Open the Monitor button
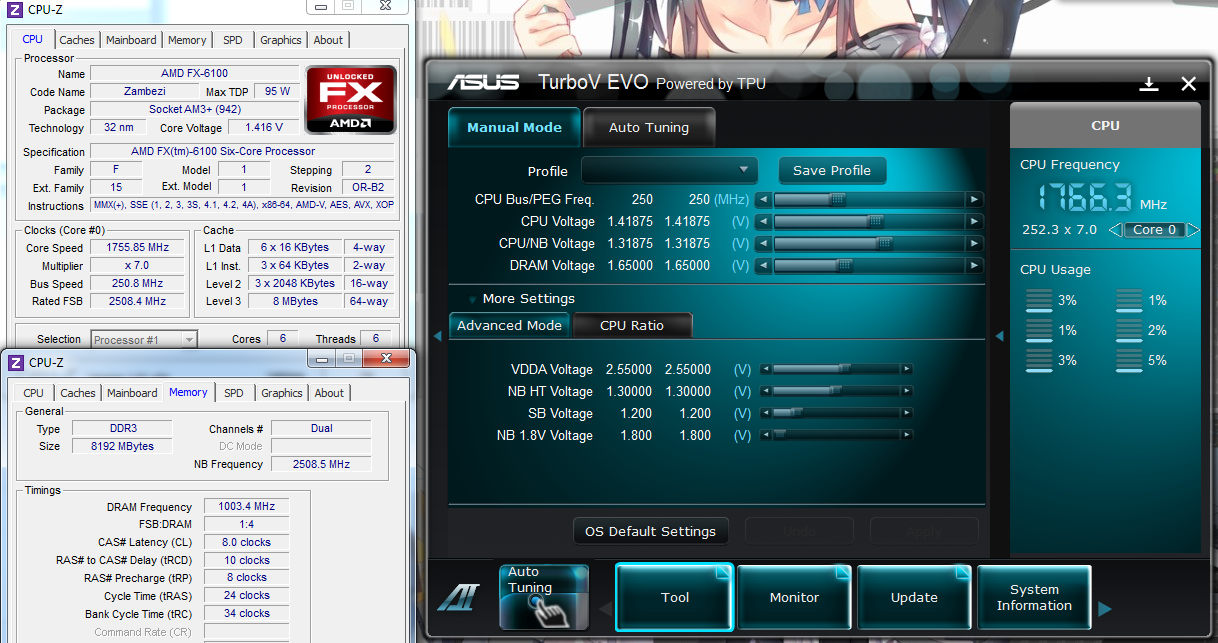 pos(795,597)
